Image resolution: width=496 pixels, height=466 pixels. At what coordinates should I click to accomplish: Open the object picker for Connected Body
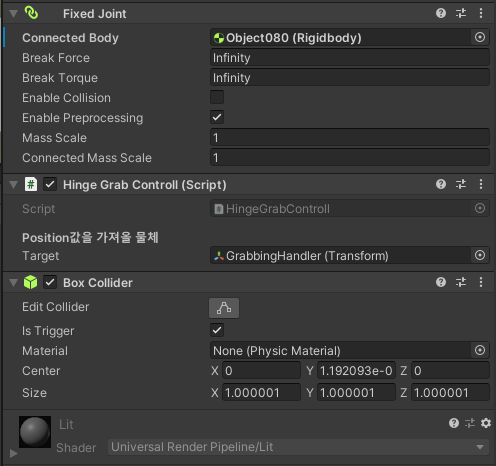point(480,37)
